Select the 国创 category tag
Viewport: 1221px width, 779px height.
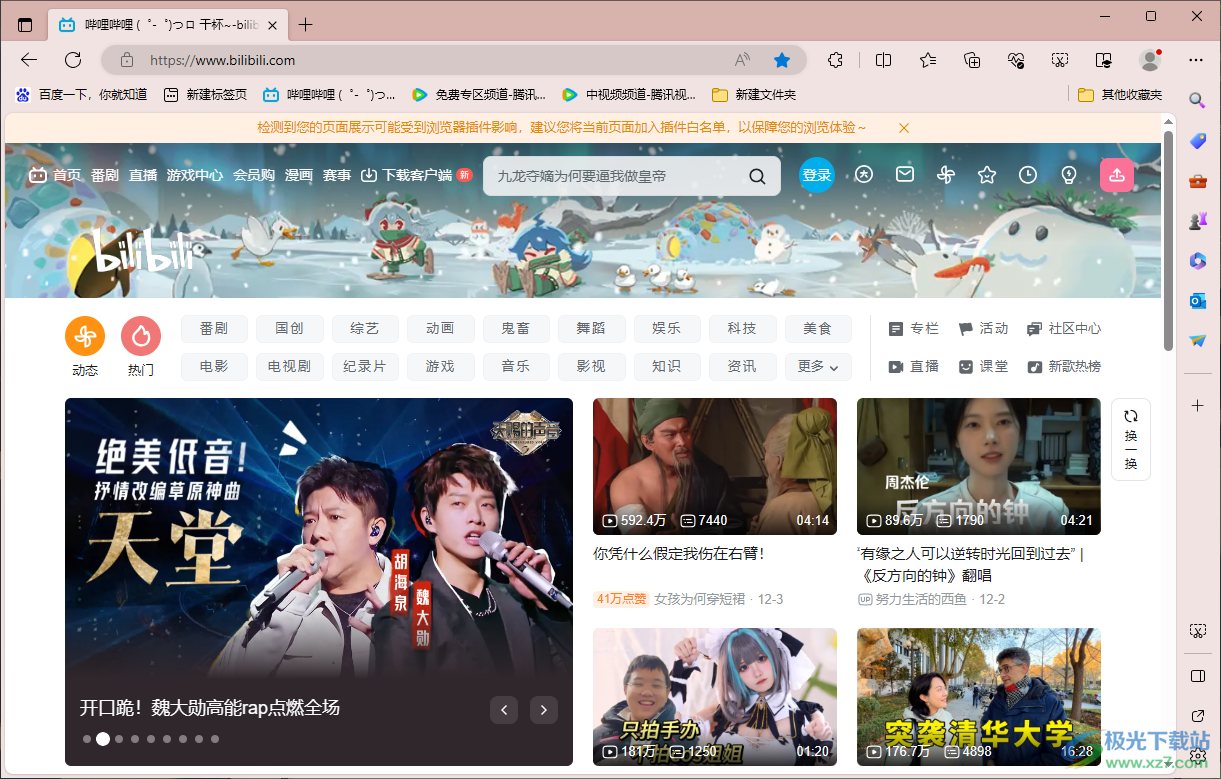290,329
